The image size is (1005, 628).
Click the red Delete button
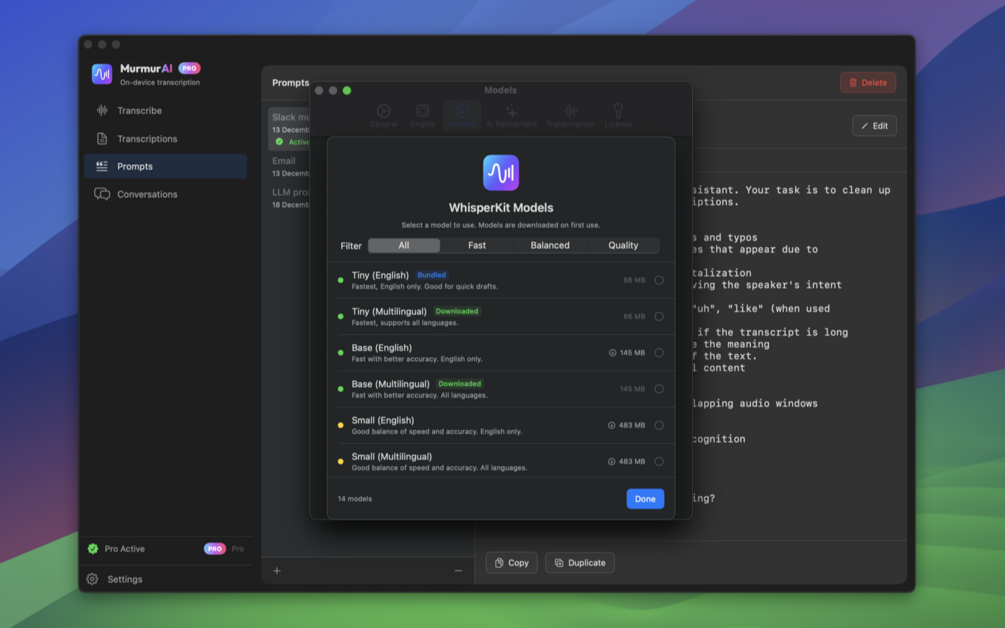pyautogui.click(x=868, y=82)
